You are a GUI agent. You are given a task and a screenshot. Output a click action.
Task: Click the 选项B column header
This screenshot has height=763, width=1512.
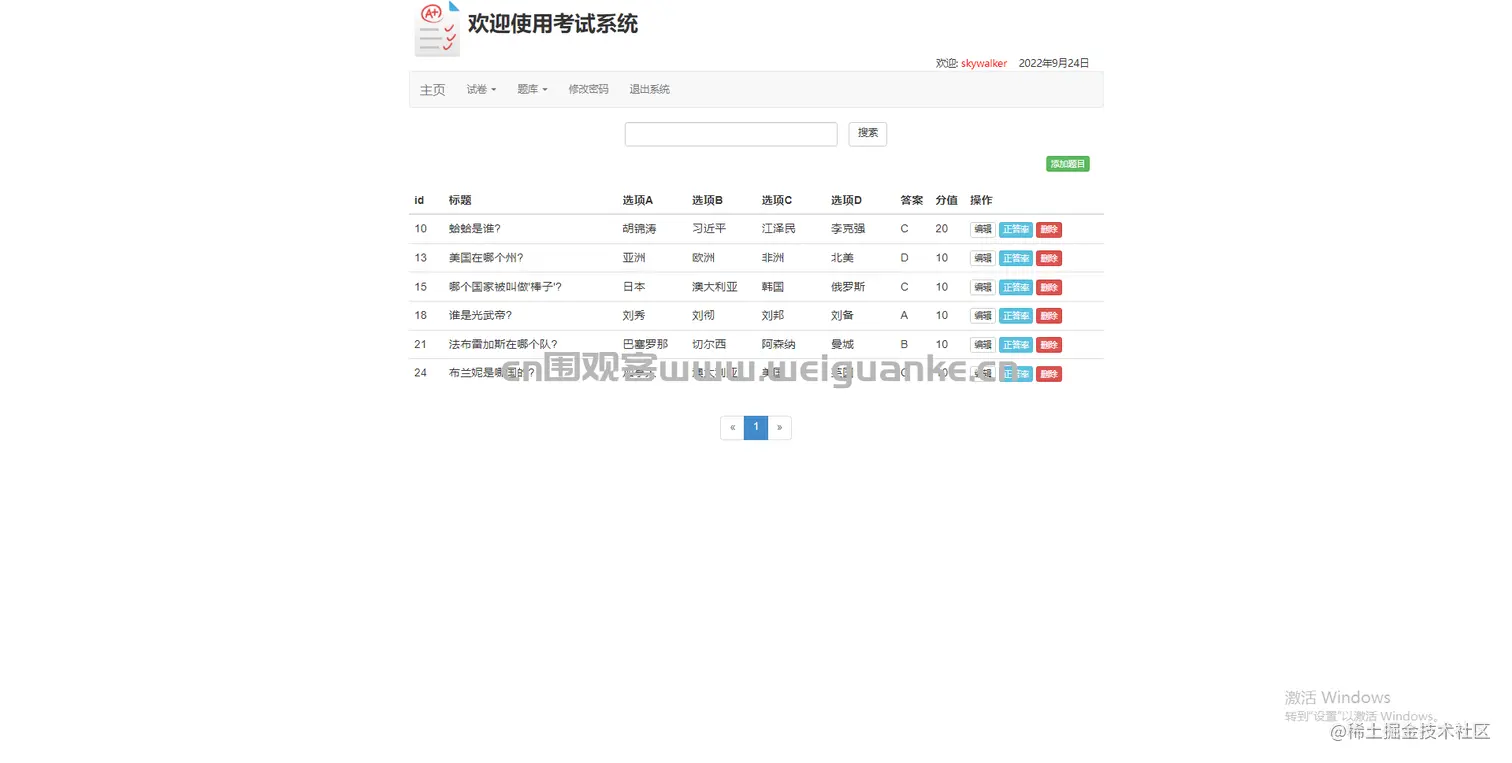pyautogui.click(x=707, y=200)
